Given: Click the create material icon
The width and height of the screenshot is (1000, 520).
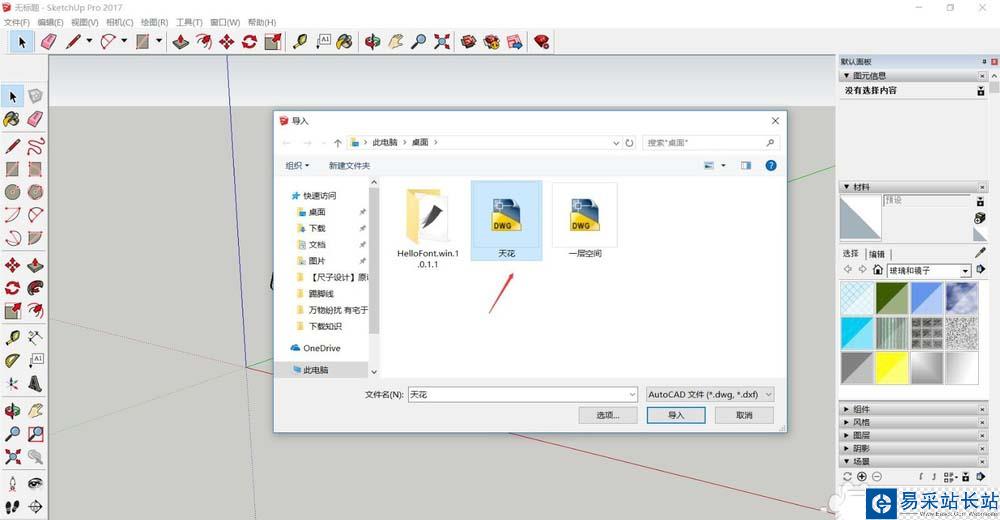Looking at the screenshot, I should [980, 218].
